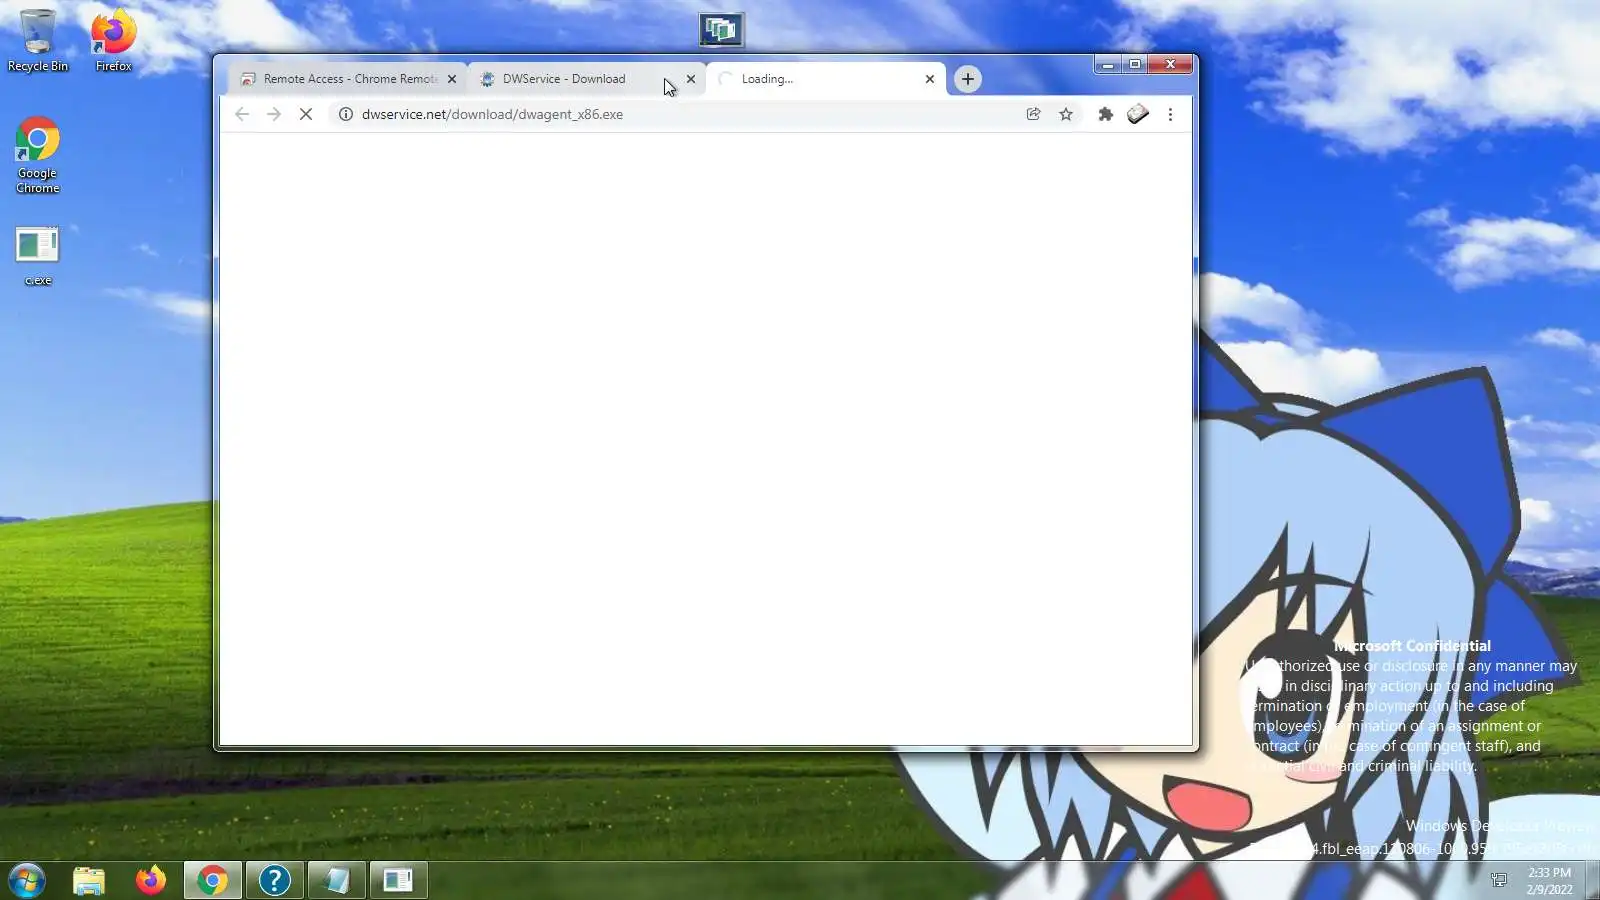Bookmark this page with the star
The width and height of the screenshot is (1600, 900).
(x=1066, y=114)
